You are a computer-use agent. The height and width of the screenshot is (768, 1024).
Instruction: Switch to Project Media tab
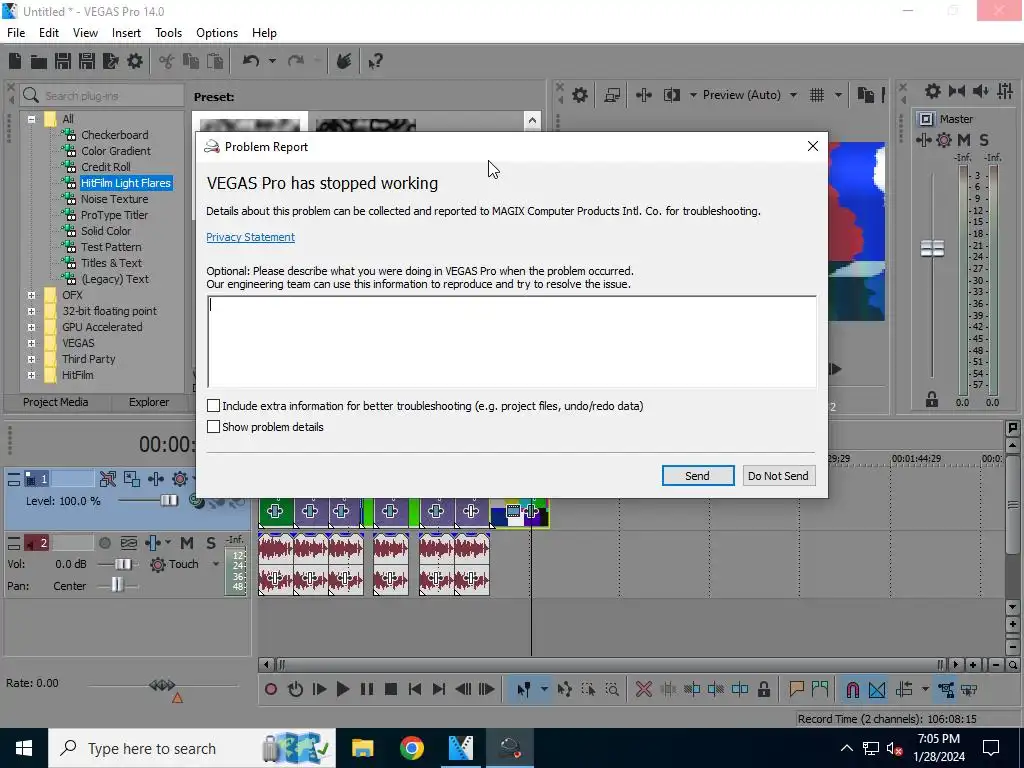pyautogui.click(x=56, y=402)
